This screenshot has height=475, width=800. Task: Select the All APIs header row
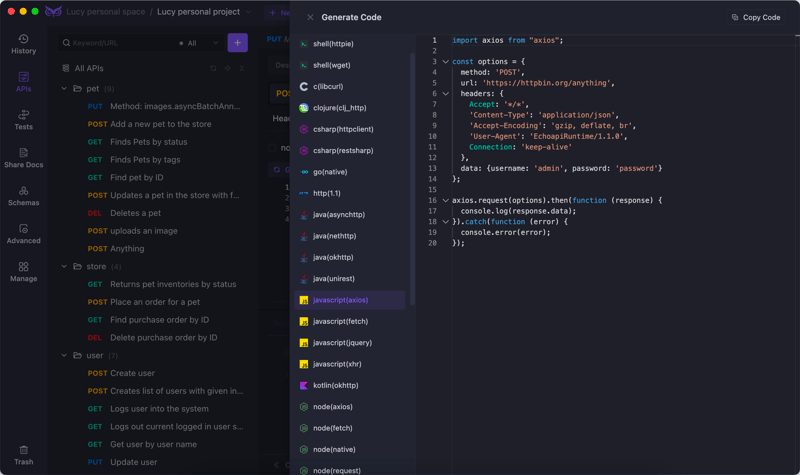point(153,68)
